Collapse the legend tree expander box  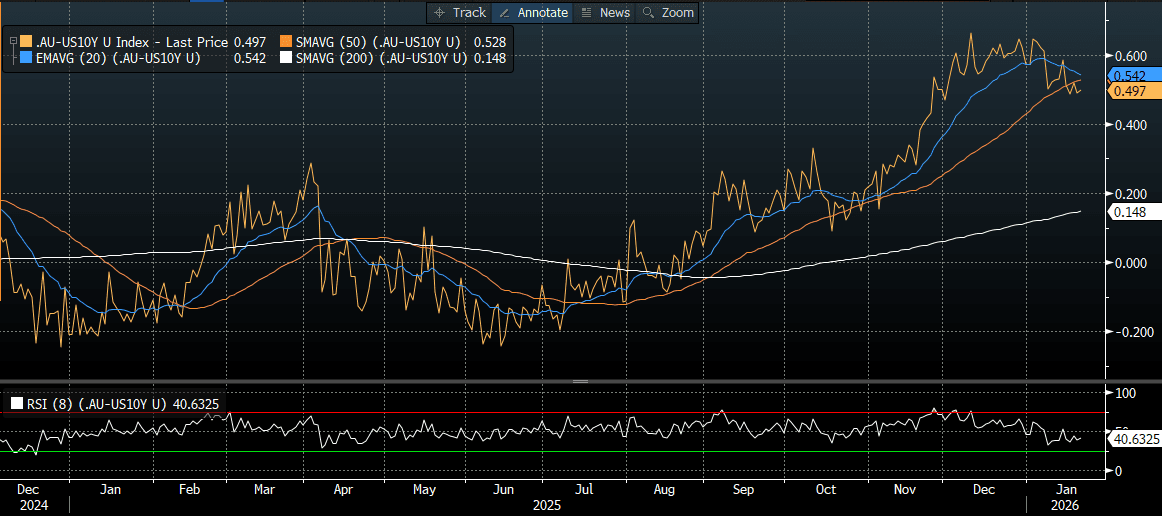pos(13,42)
